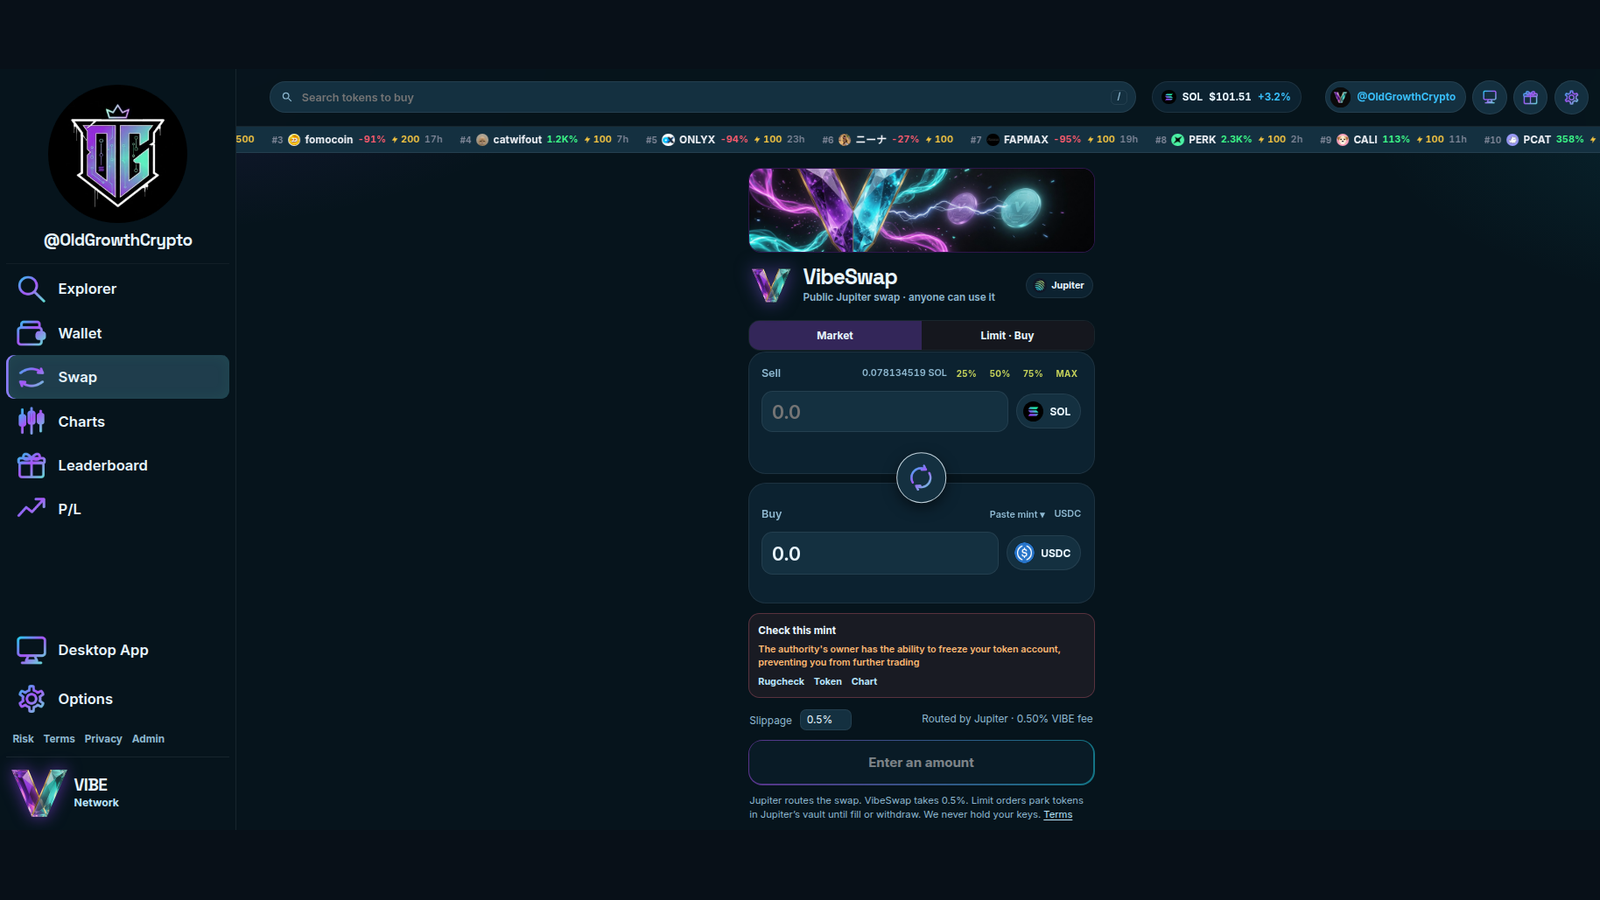The image size is (1600, 900).
Task: Open the Chart link in mint warning
Action: tap(864, 681)
